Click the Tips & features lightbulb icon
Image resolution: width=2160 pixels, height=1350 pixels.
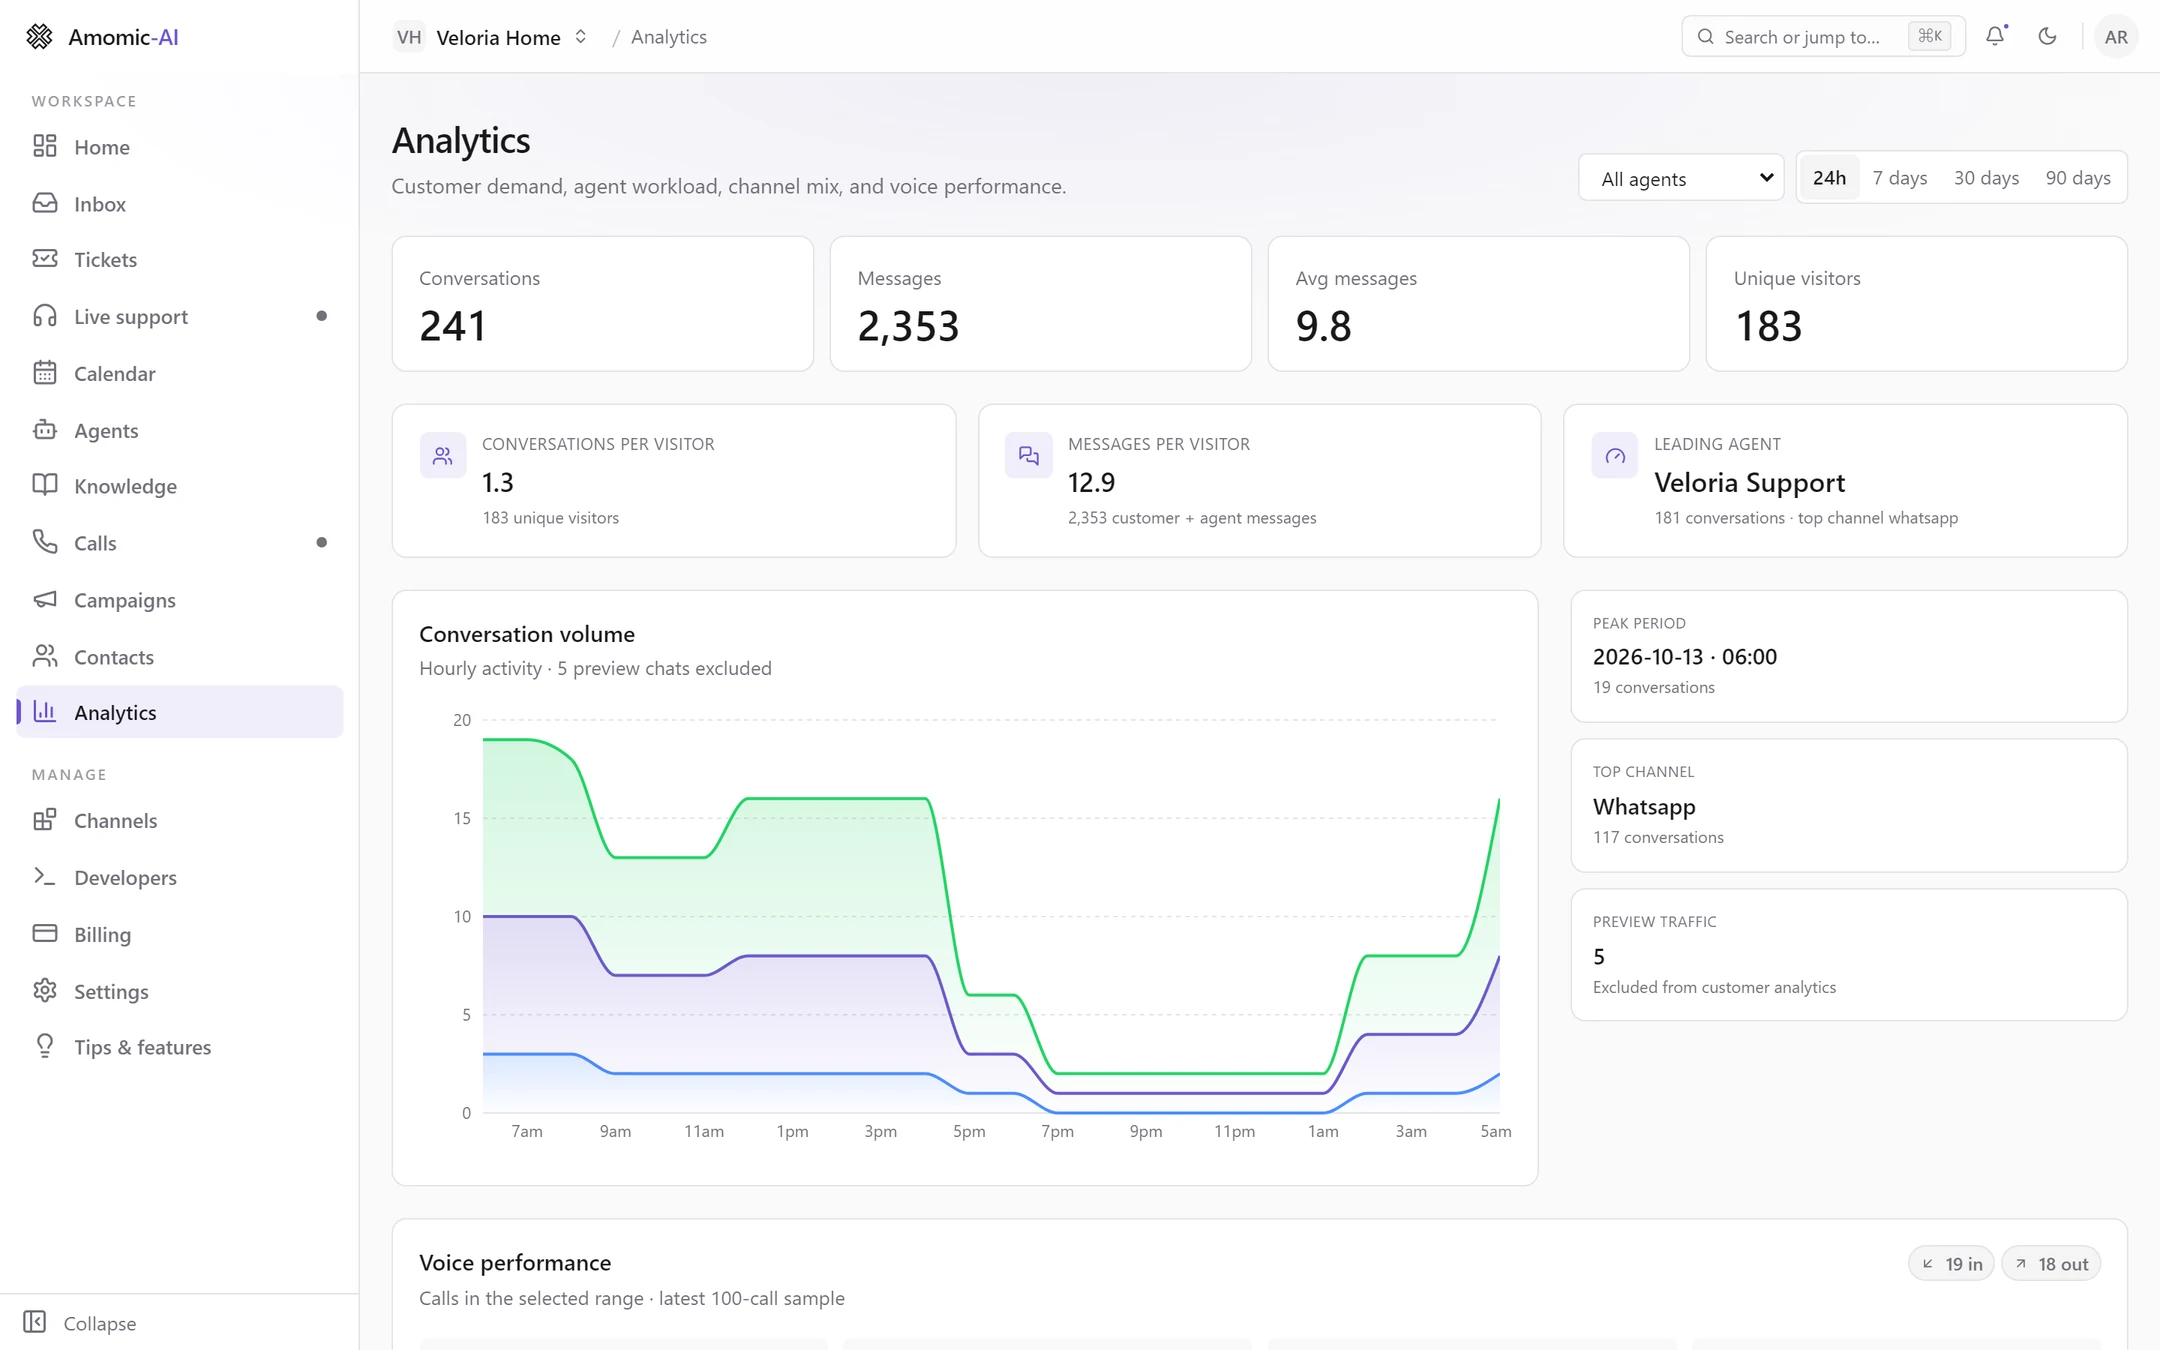tap(45, 1046)
